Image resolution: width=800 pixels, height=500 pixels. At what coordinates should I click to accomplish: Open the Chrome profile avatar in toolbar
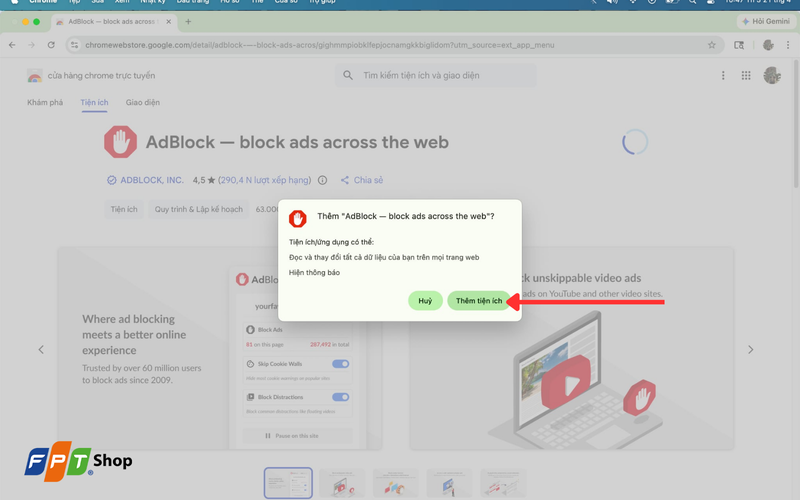click(768, 45)
